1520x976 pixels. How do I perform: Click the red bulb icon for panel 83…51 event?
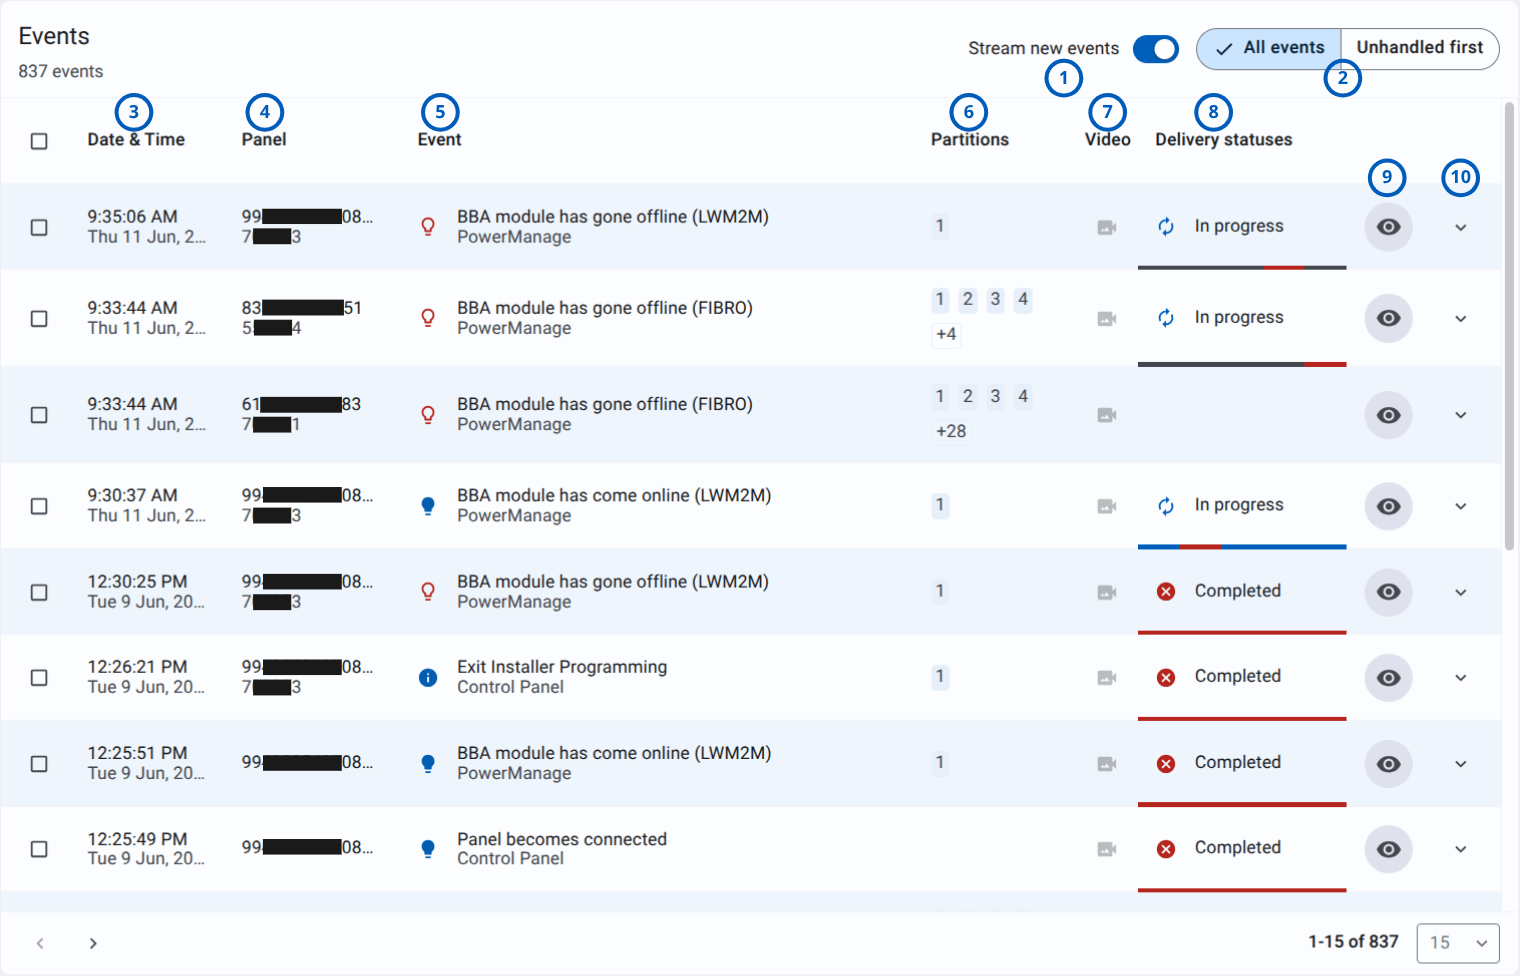coord(428,318)
